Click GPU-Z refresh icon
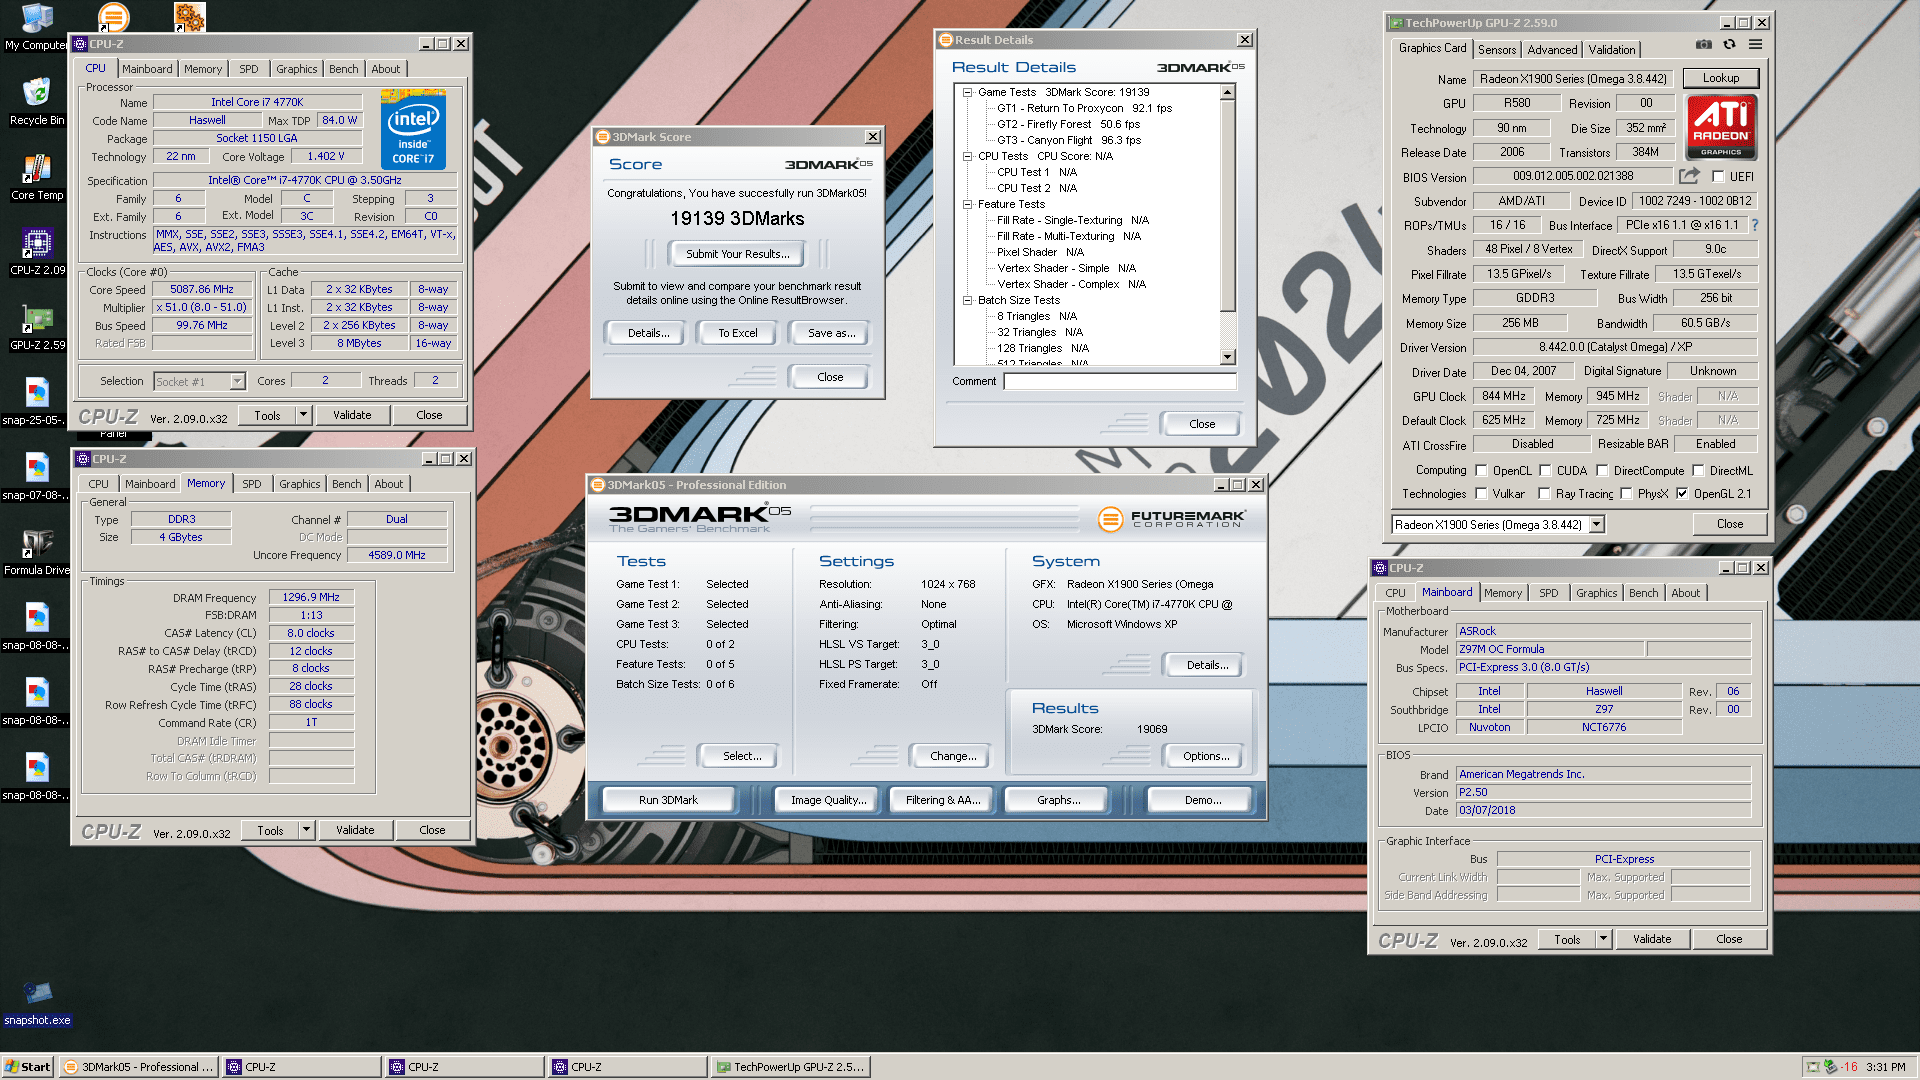Viewport: 1920px width, 1080px height. pyautogui.click(x=1729, y=44)
